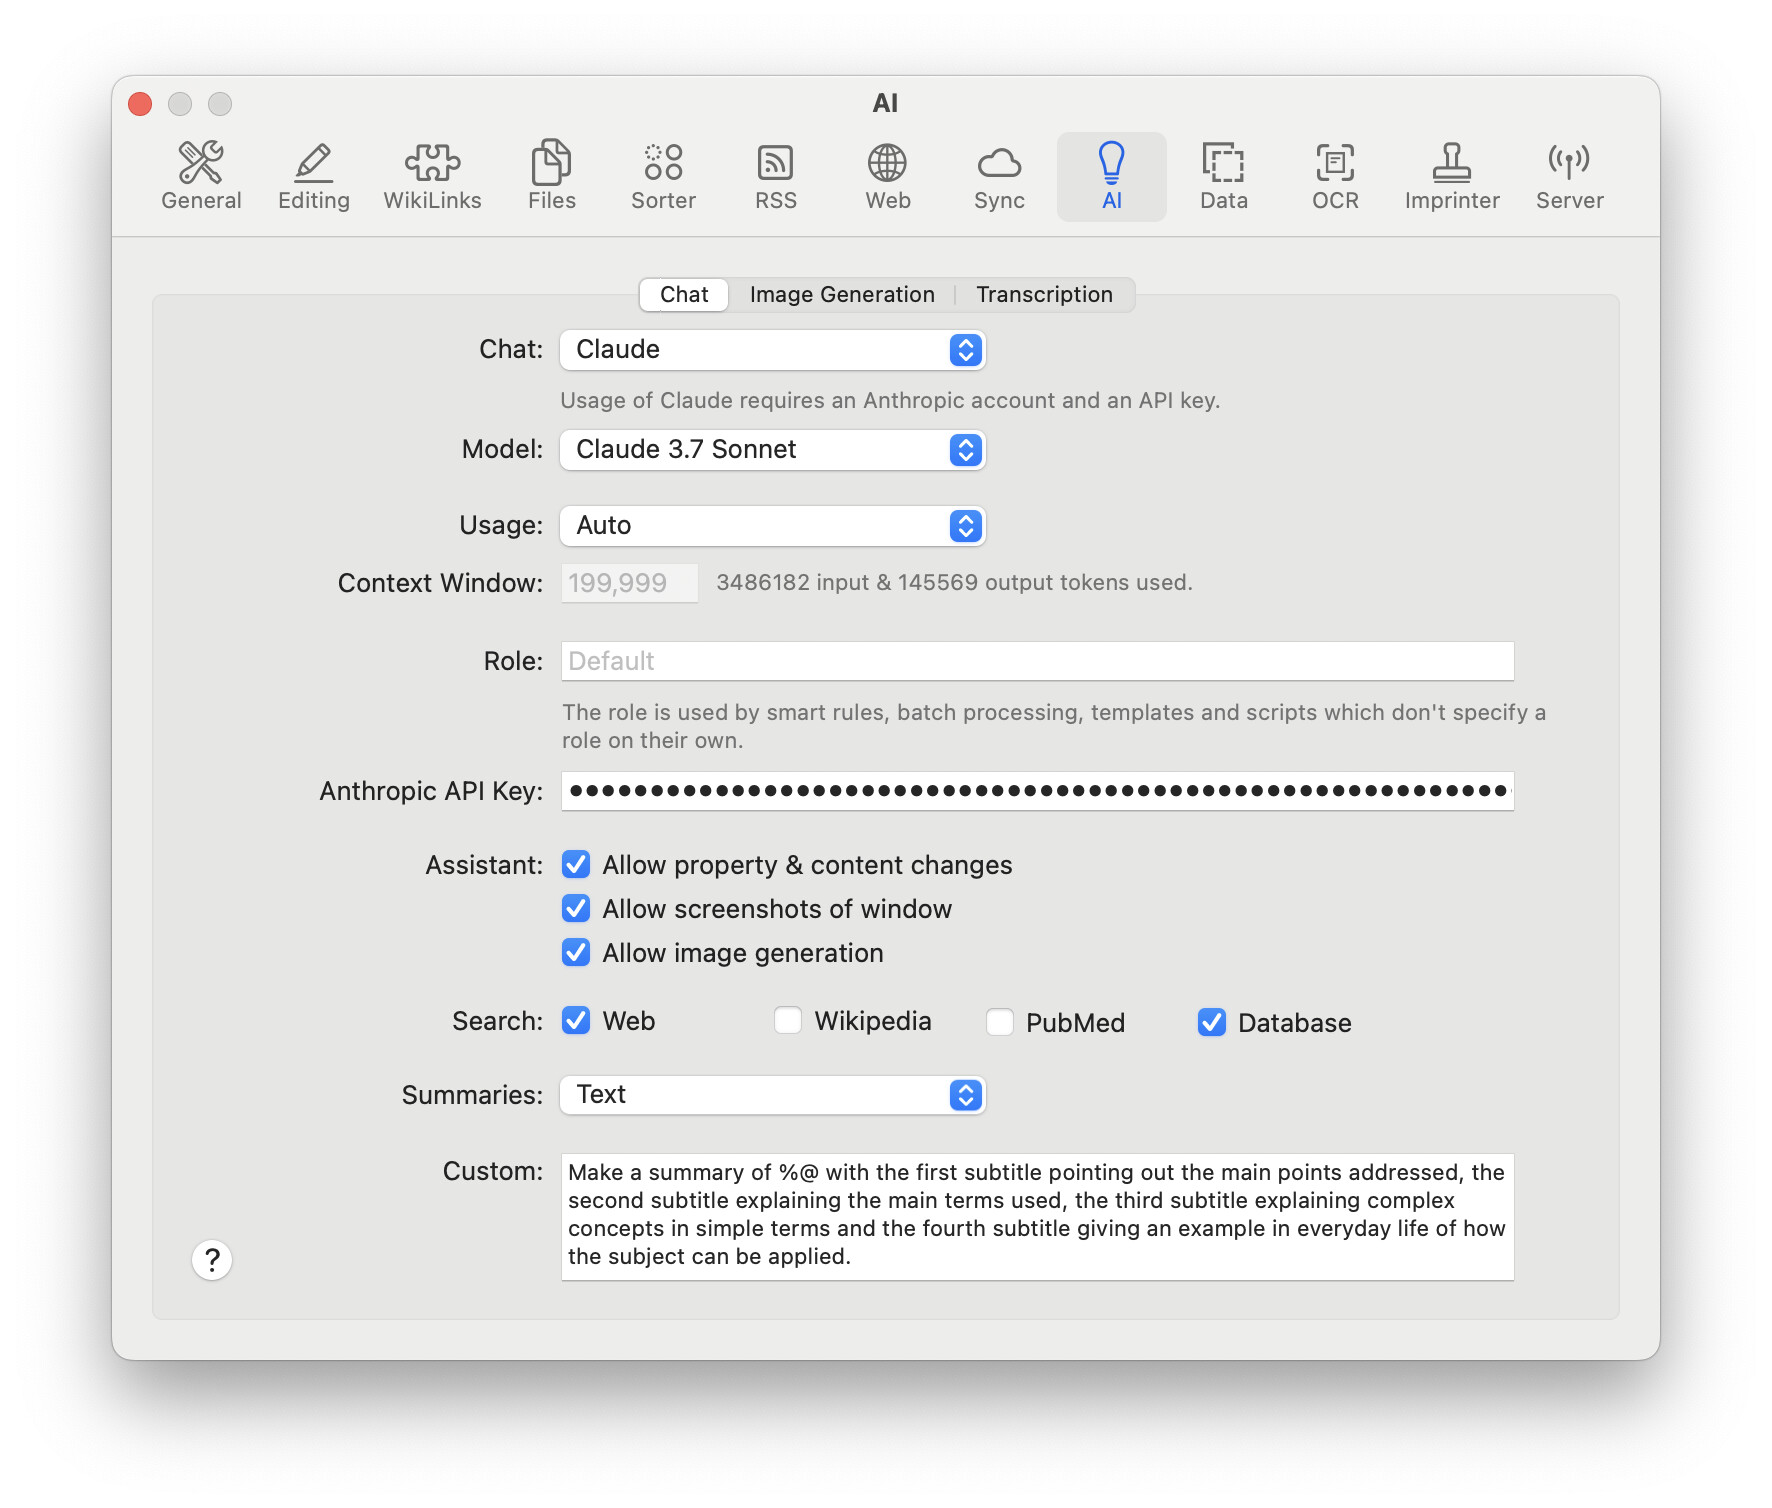Check the PubMed search option
This screenshot has width=1772, height=1508.
point(1000,1022)
